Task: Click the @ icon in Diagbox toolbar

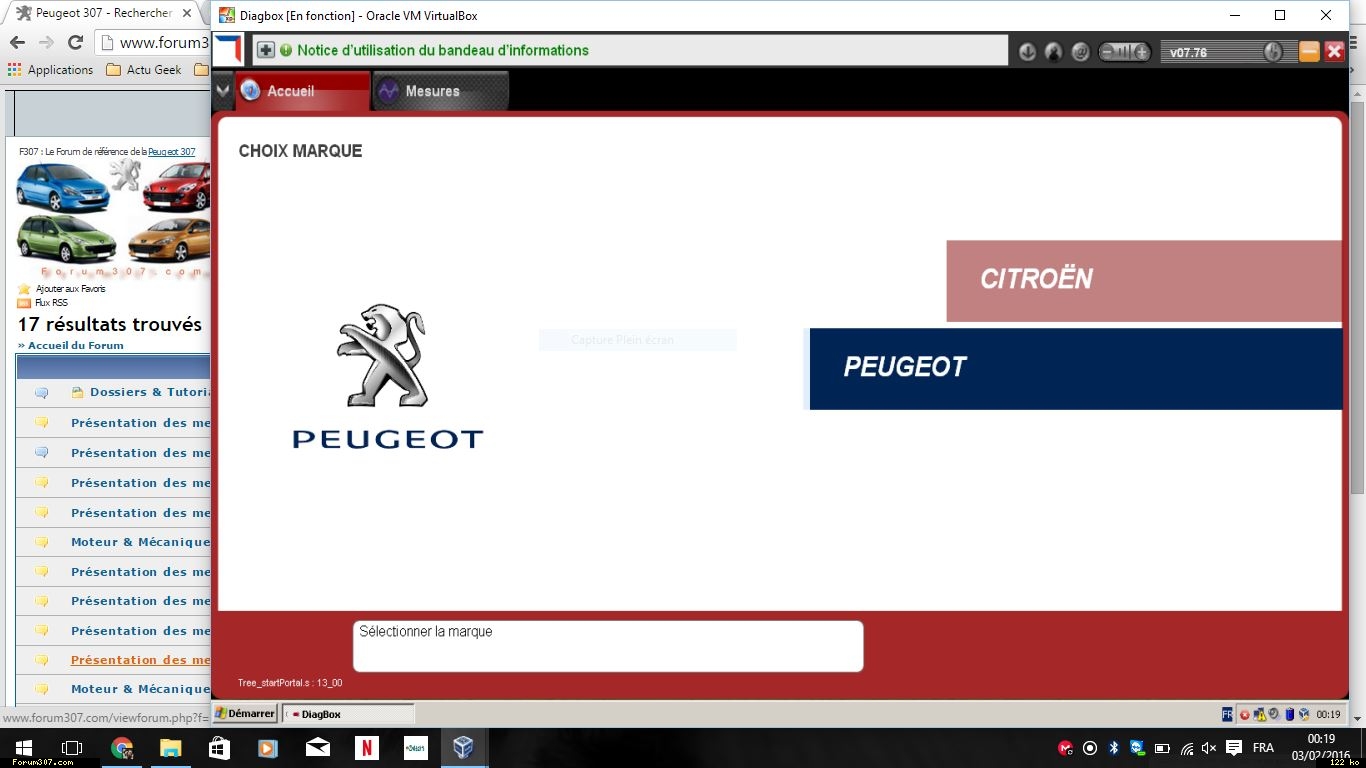Action: [1080, 52]
